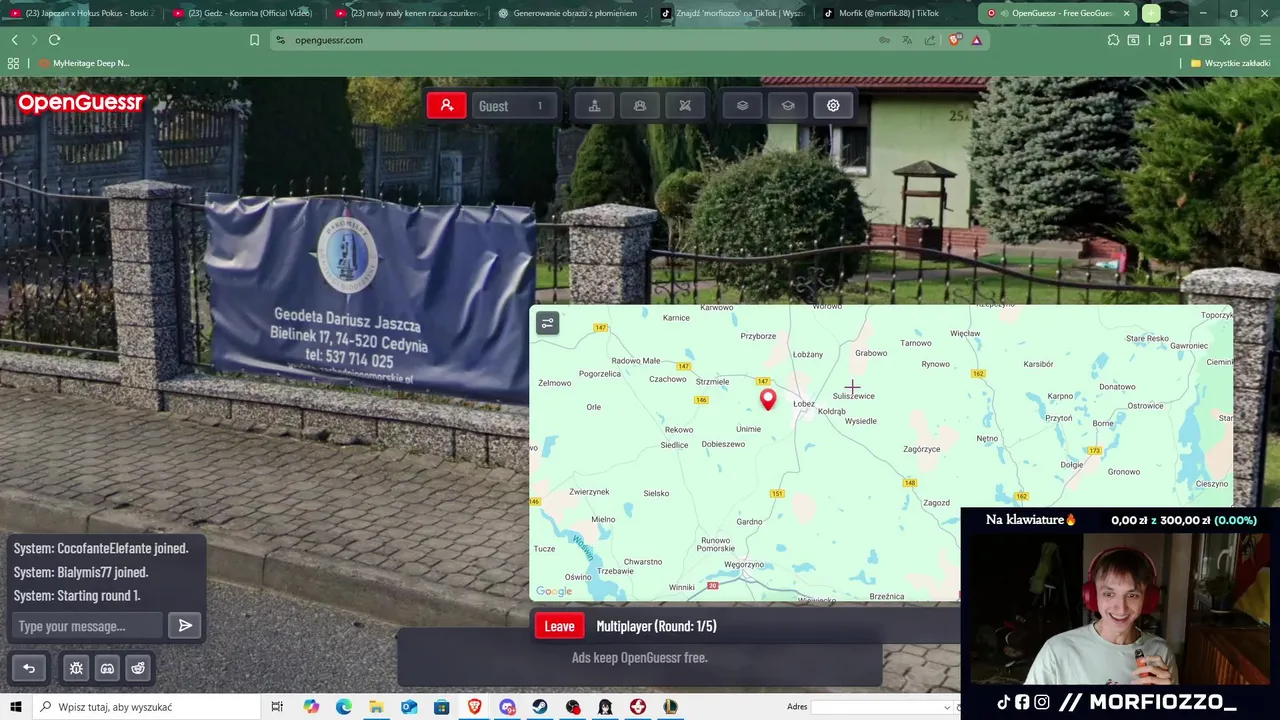The image size is (1280, 720).
Task: Switch to Znajdź 'morfiozzo' TikTok tab
Action: pyautogui.click(x=732, y=13)
